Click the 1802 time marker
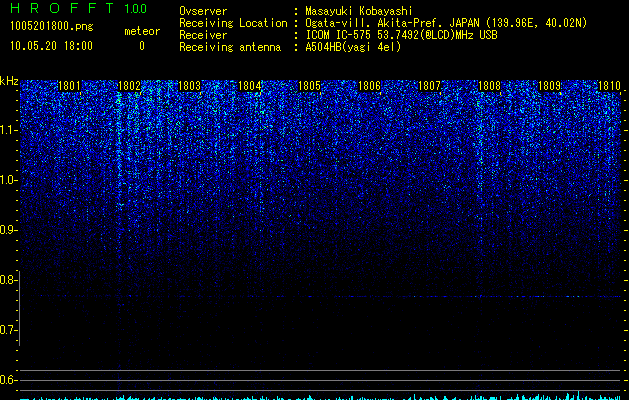 tap(130, 86)
